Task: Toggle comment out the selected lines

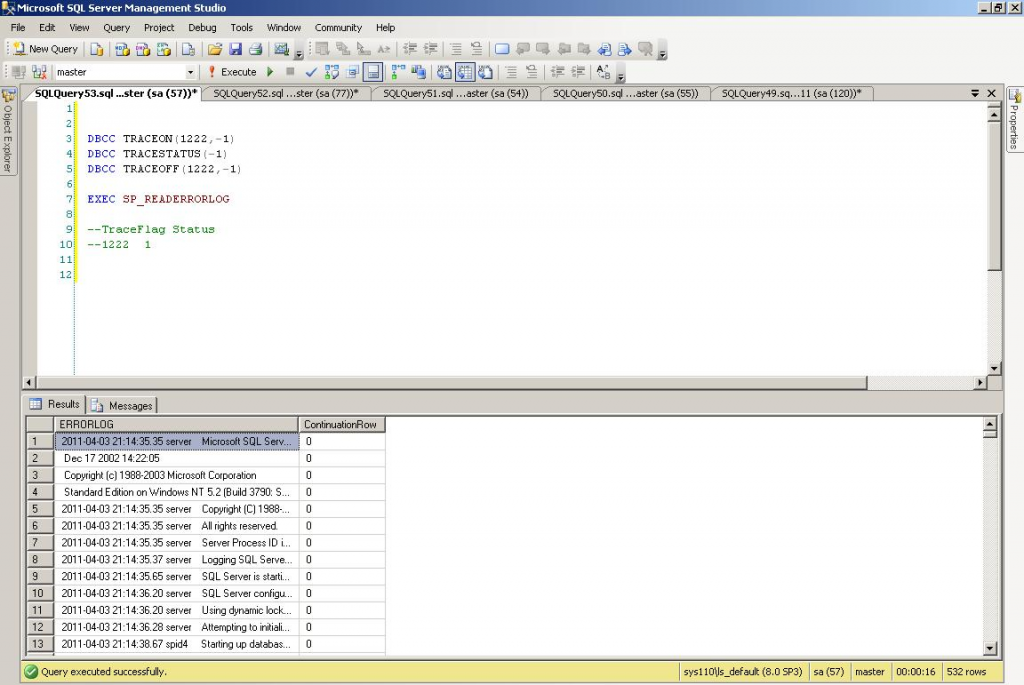Action: pos(511,71)
